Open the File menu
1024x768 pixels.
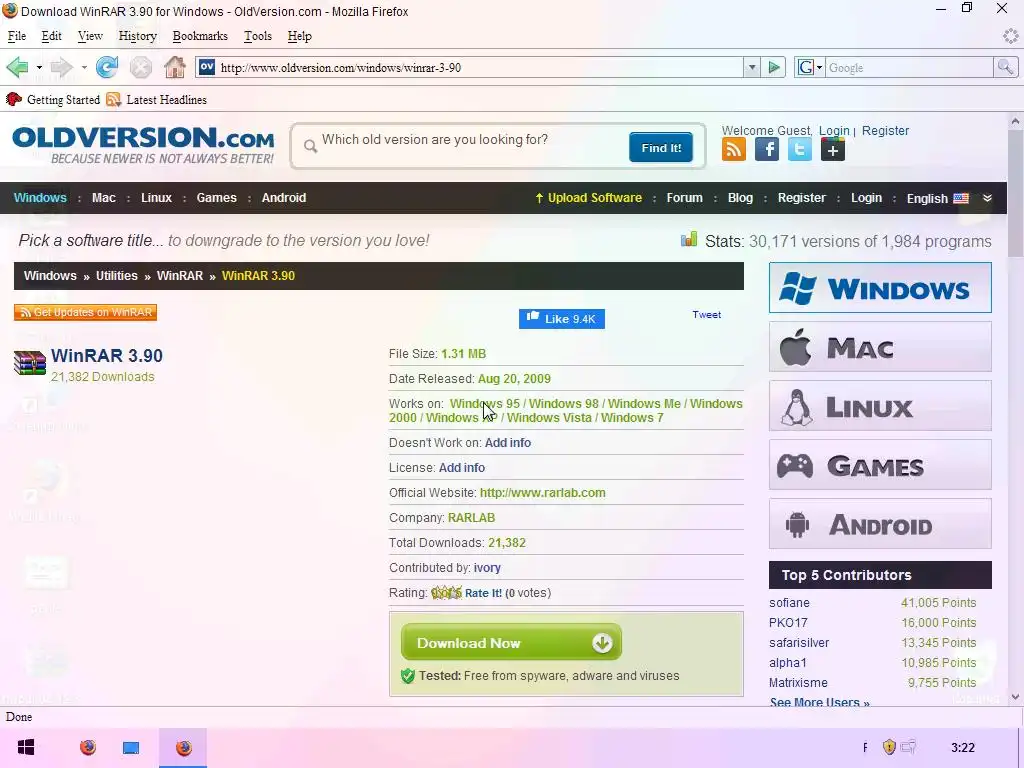[16, 36]
